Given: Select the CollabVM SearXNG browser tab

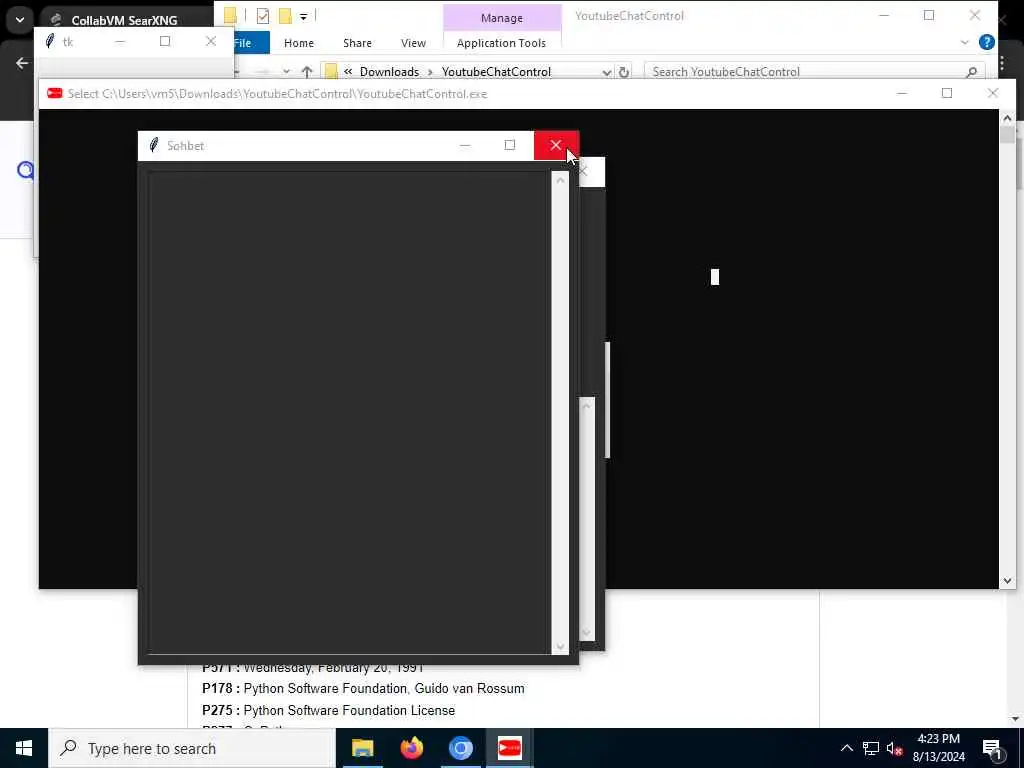Looking at the screenshot, I should [x=124, y=20].
